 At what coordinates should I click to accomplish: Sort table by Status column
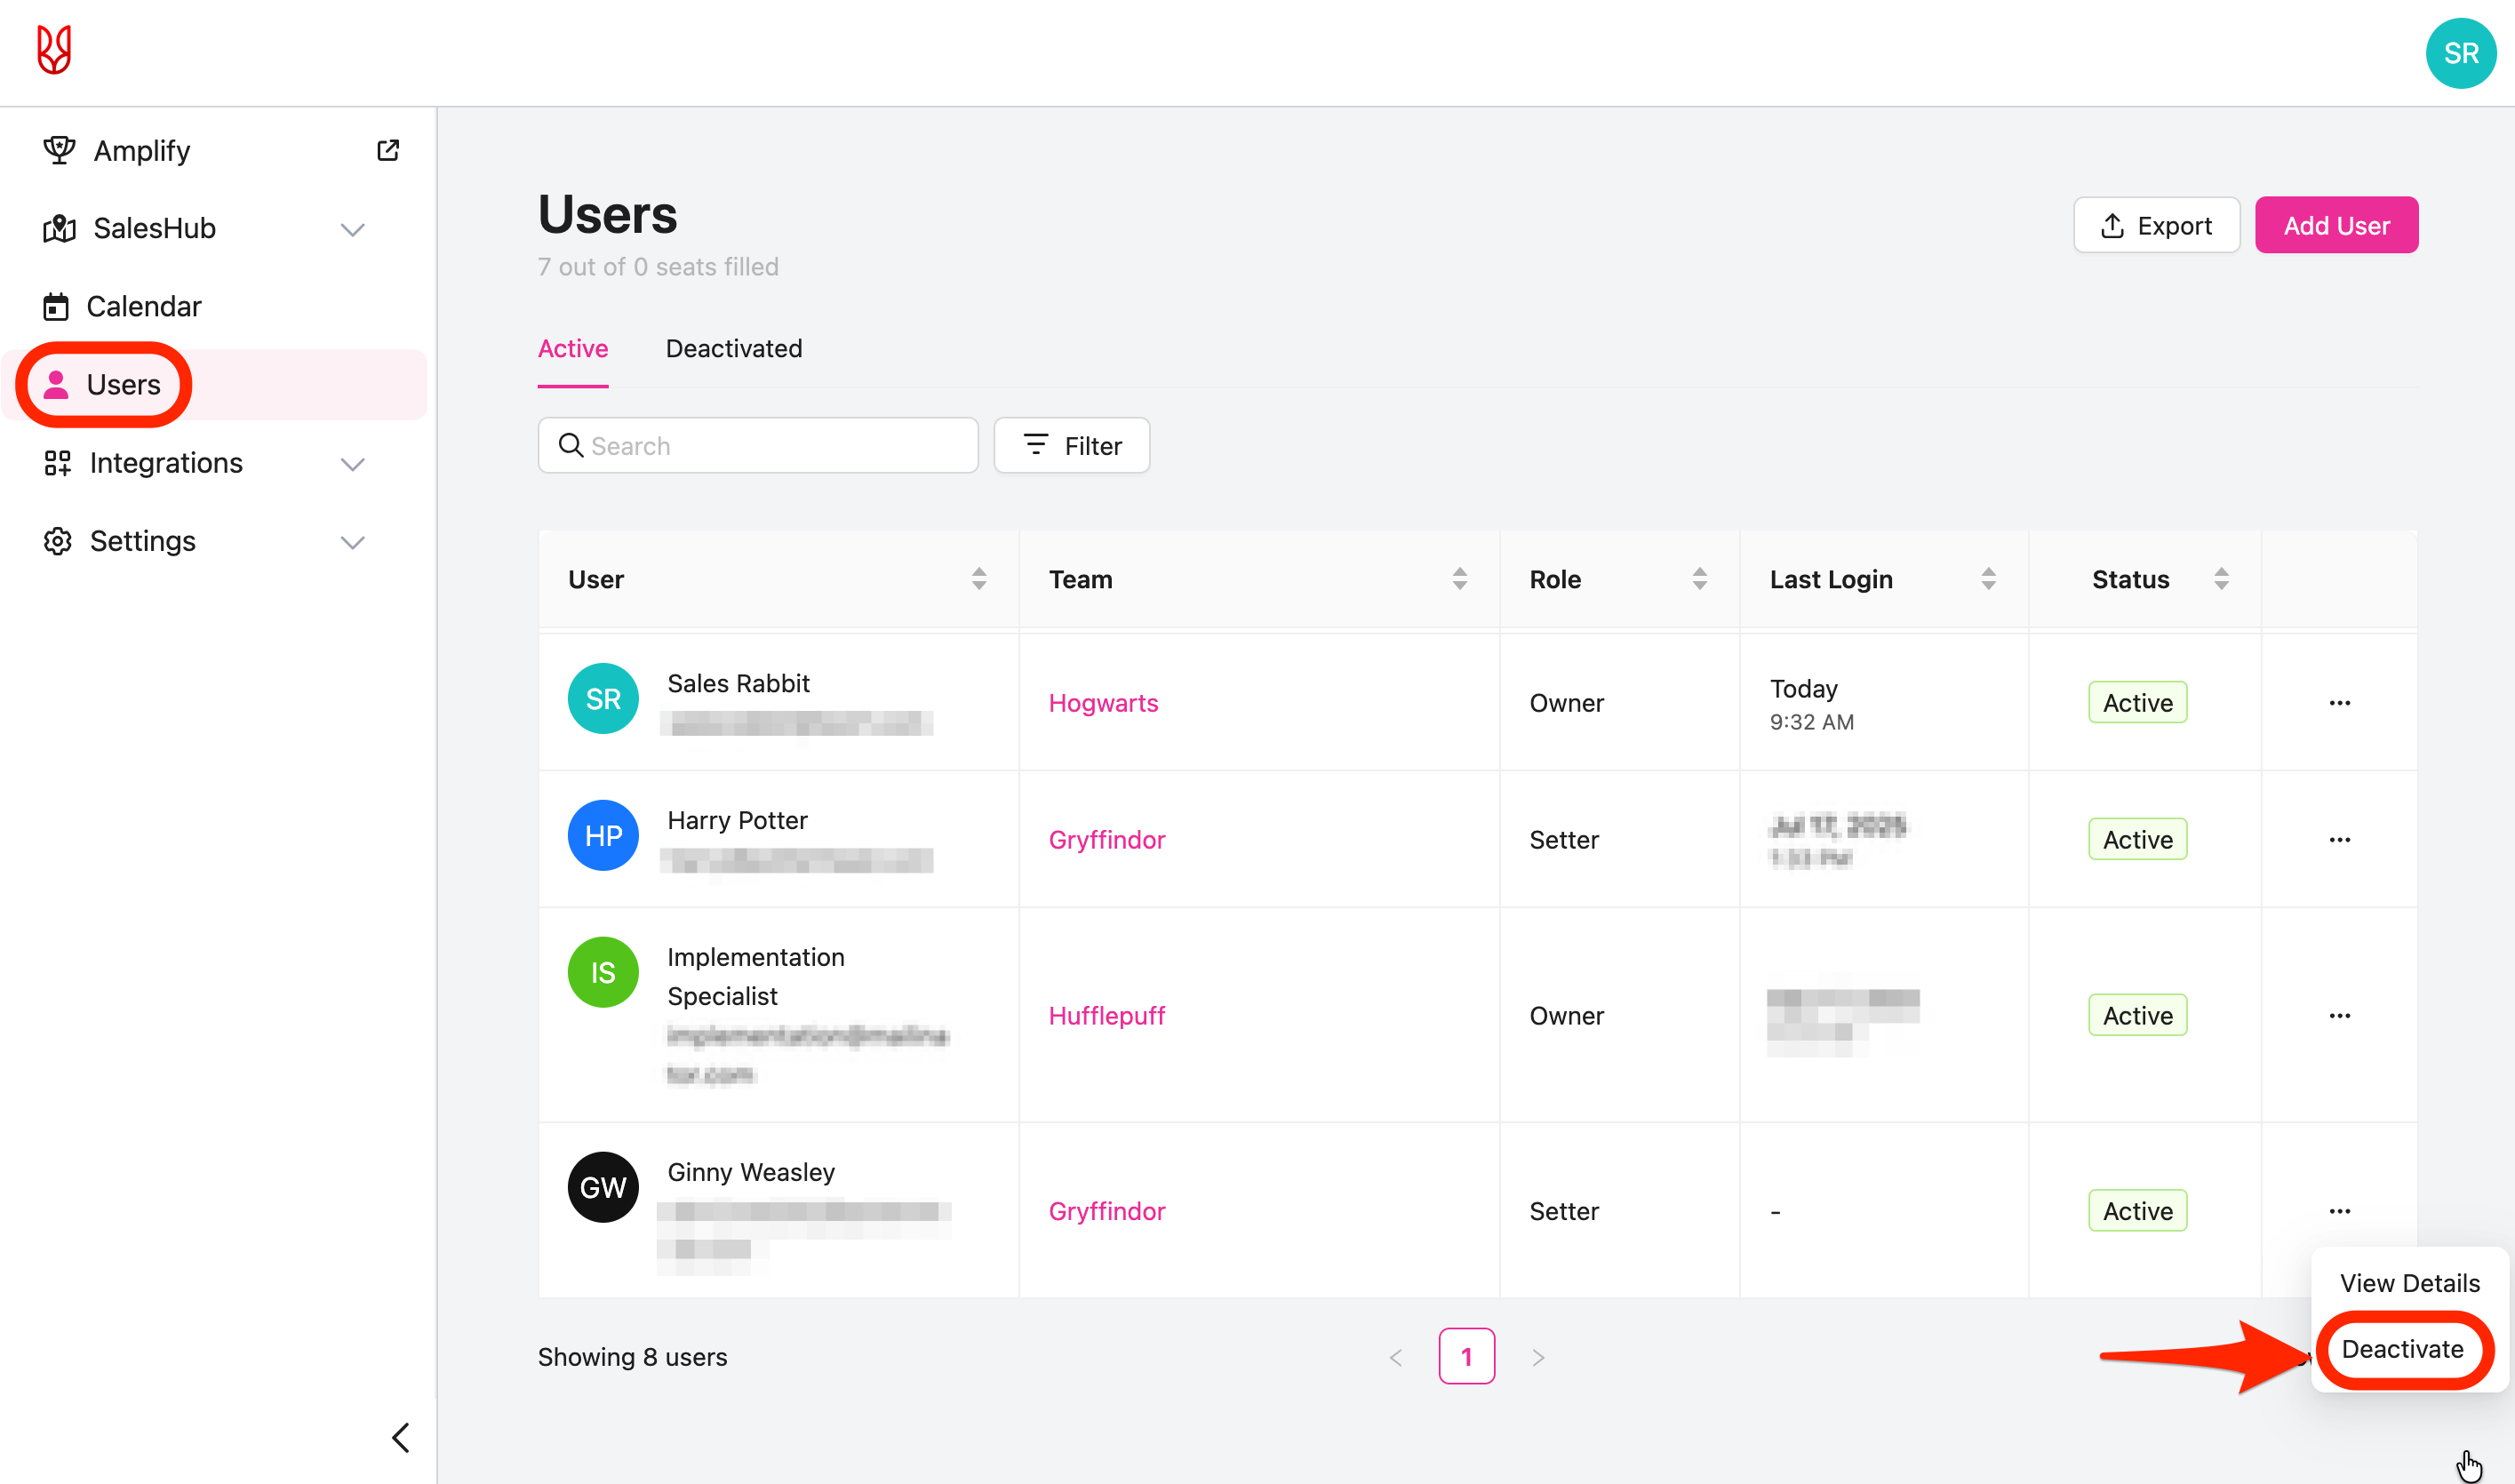click(2221, 578)
